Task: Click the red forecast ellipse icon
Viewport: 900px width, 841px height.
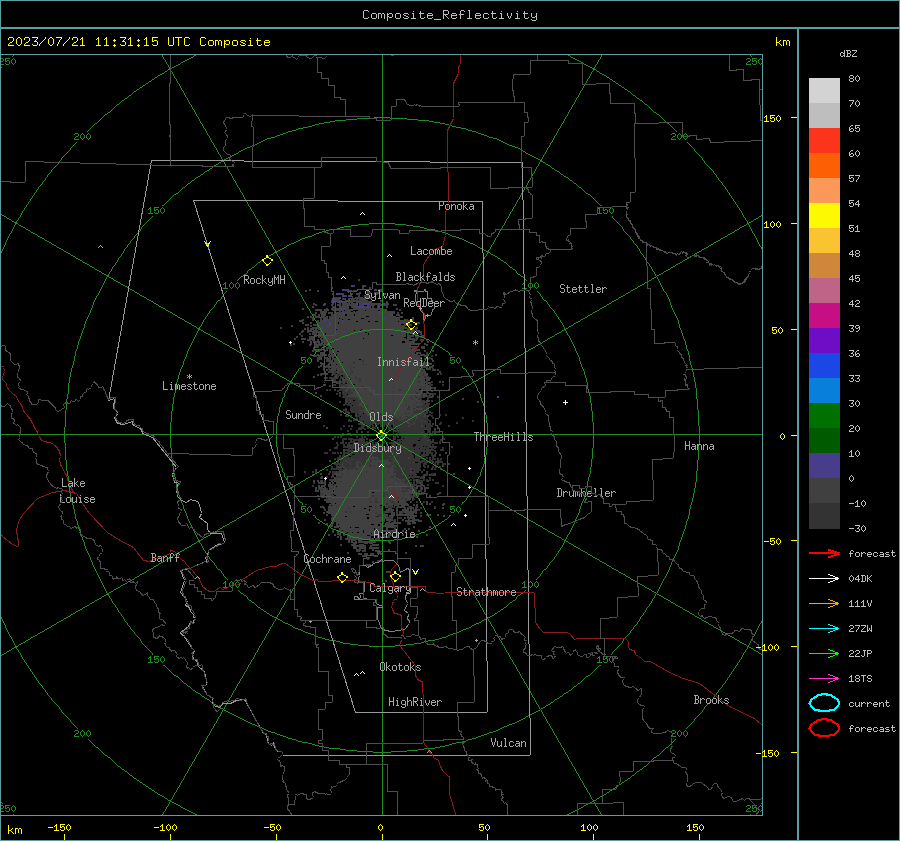Action: (824, 728)
